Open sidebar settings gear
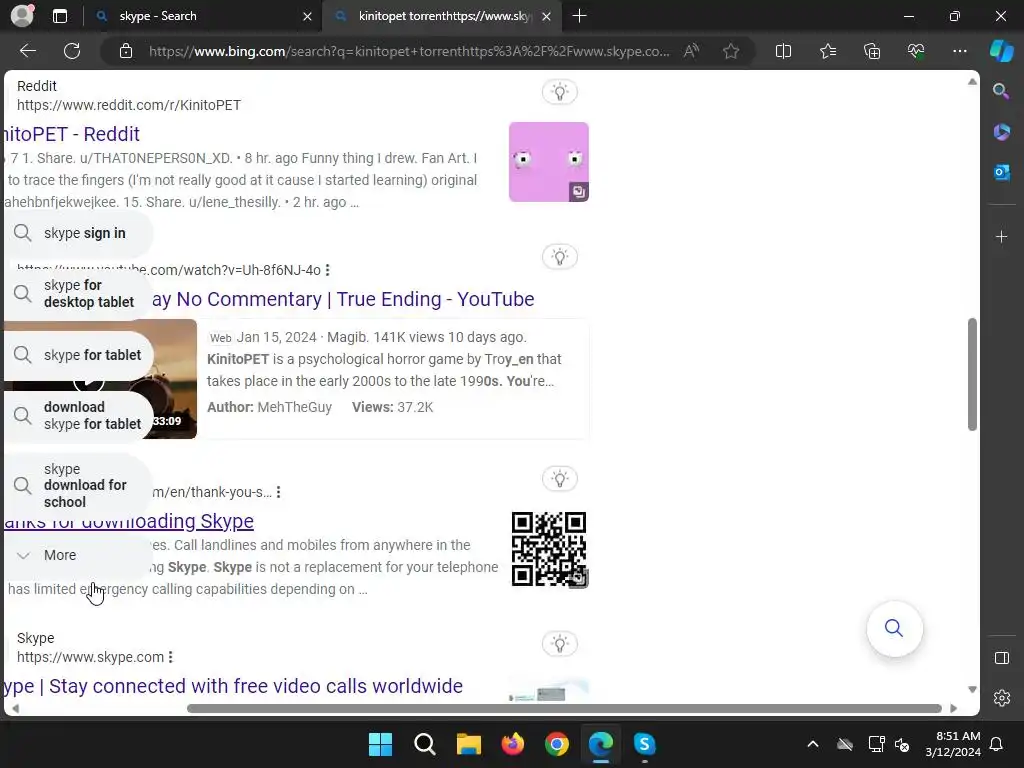 pyautogui.click(x=1001, y=698)
